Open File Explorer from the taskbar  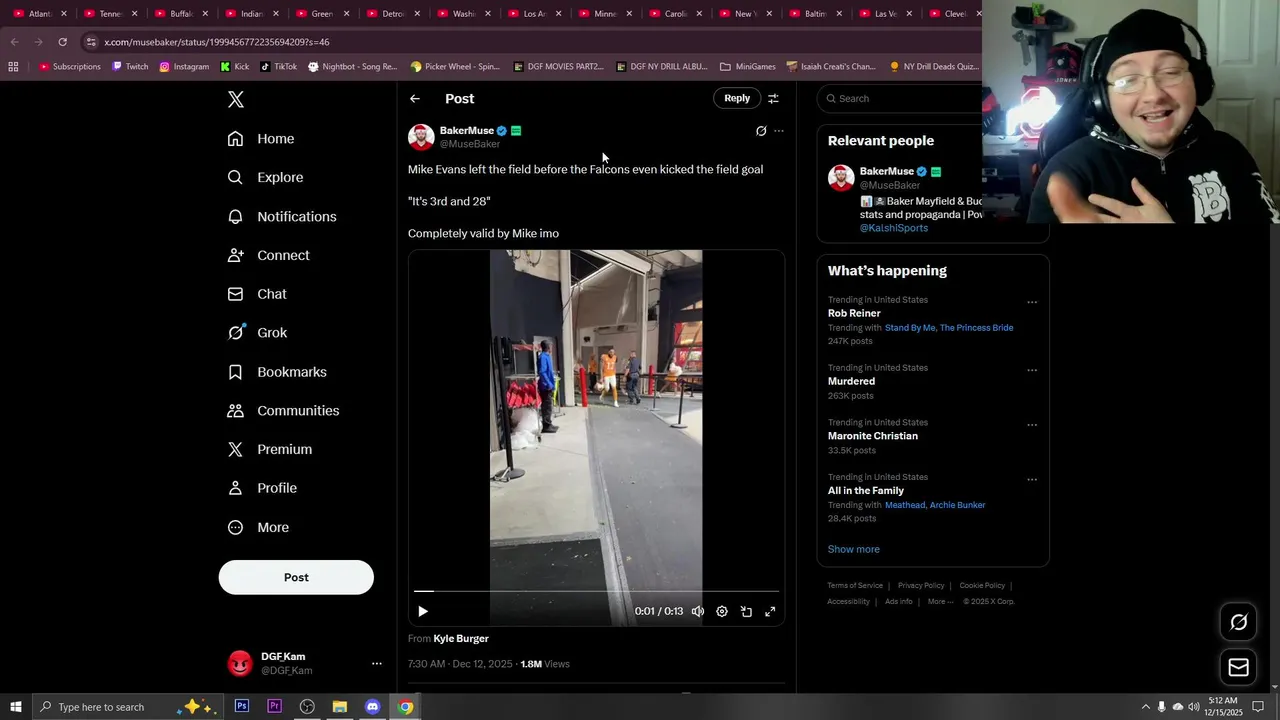(x=340, y=707)
